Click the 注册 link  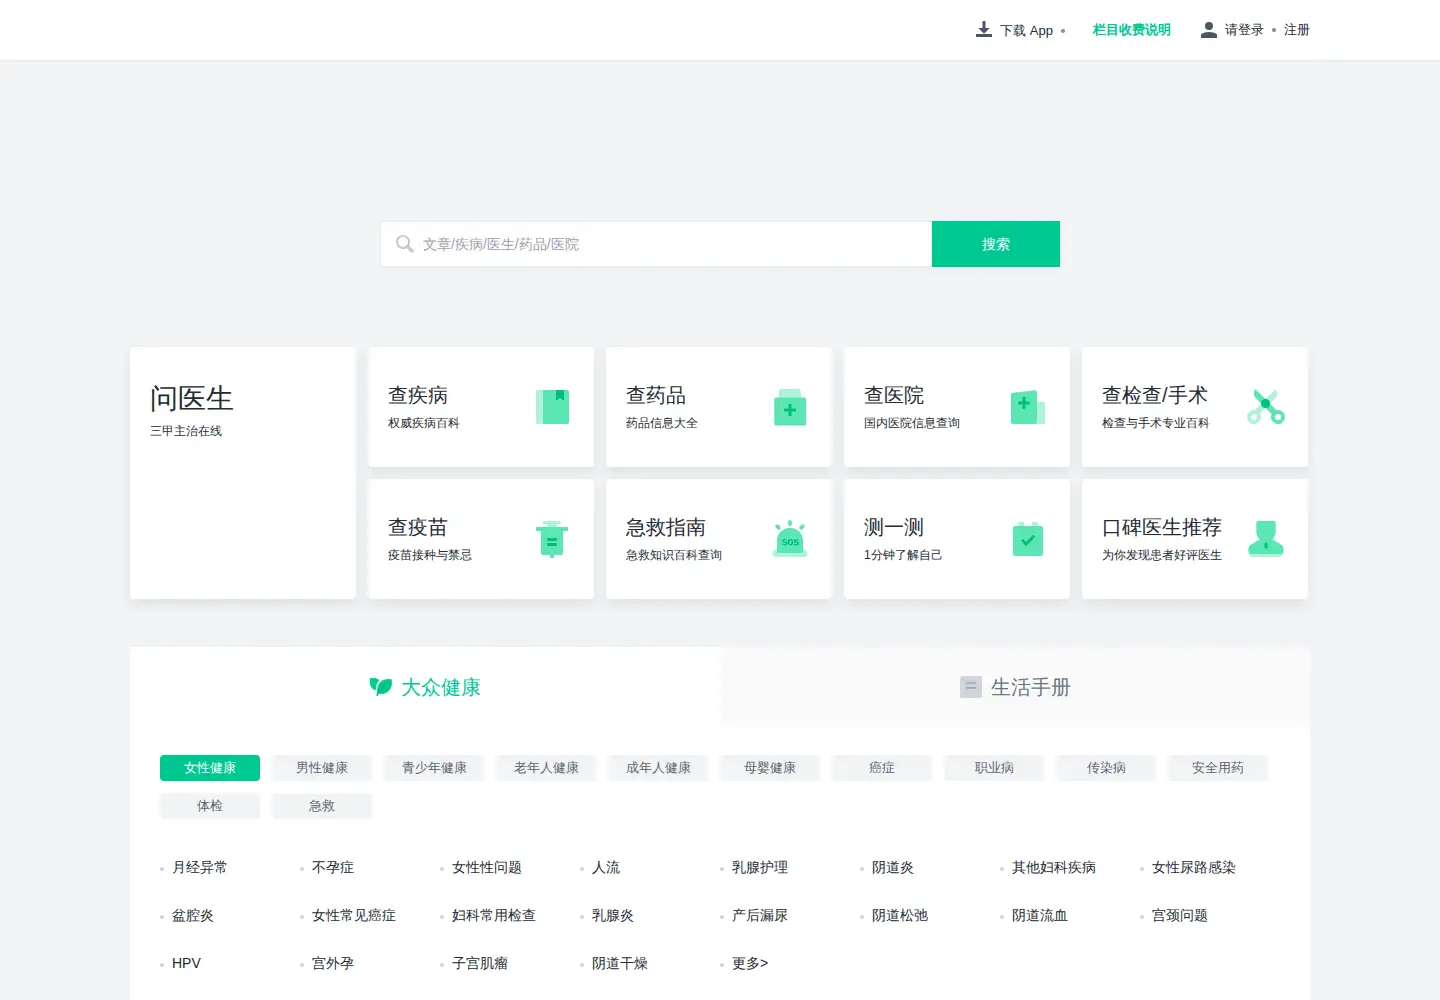coord(1297,30)
